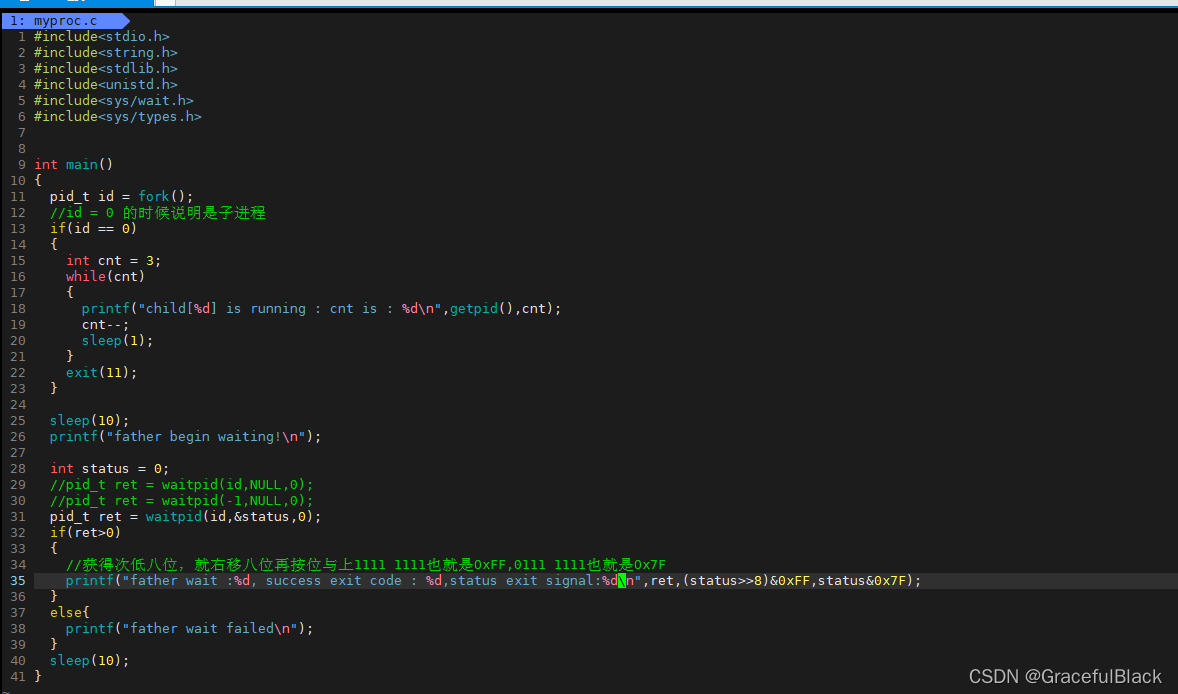Click the #include<sys/types.h> line
Image resolution: width=1178 pixels, height=694 pixels.
(117, 116)
